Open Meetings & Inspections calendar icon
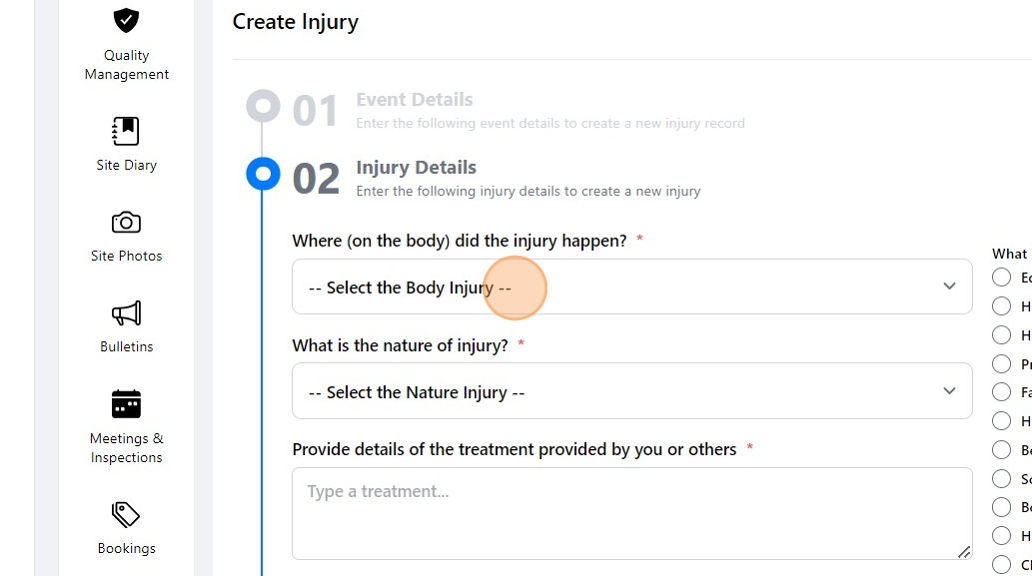Image resolution: width=1032 pixels, height=576 pixels. [x=126, y=404]
